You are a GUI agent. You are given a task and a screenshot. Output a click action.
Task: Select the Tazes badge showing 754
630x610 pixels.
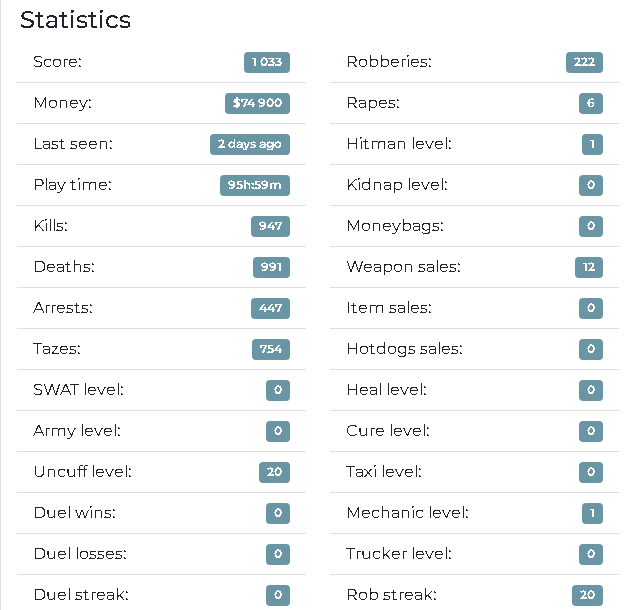click(271, 349)
